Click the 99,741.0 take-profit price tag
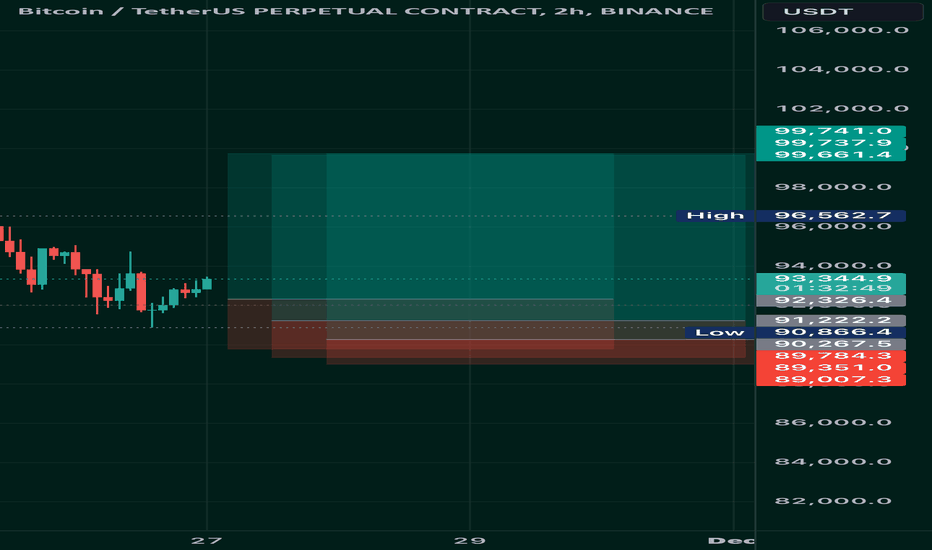This screenshot has height=550, width=932. click(831, 131)
